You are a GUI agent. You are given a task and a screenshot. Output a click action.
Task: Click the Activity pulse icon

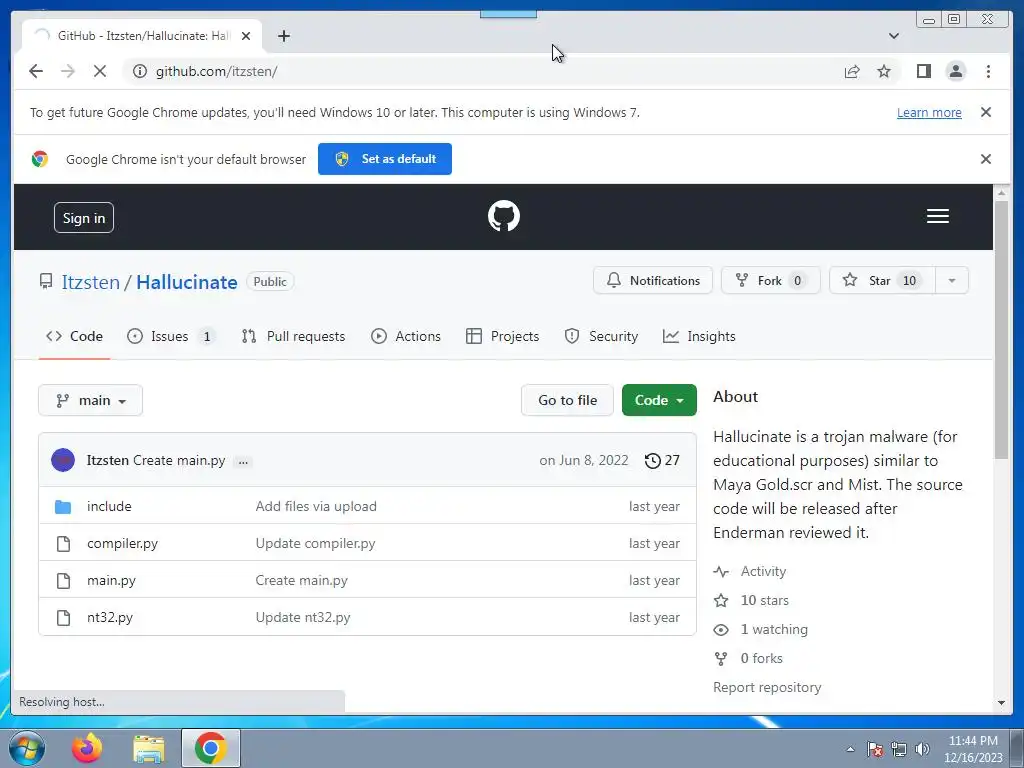click(x=721, y=572)
